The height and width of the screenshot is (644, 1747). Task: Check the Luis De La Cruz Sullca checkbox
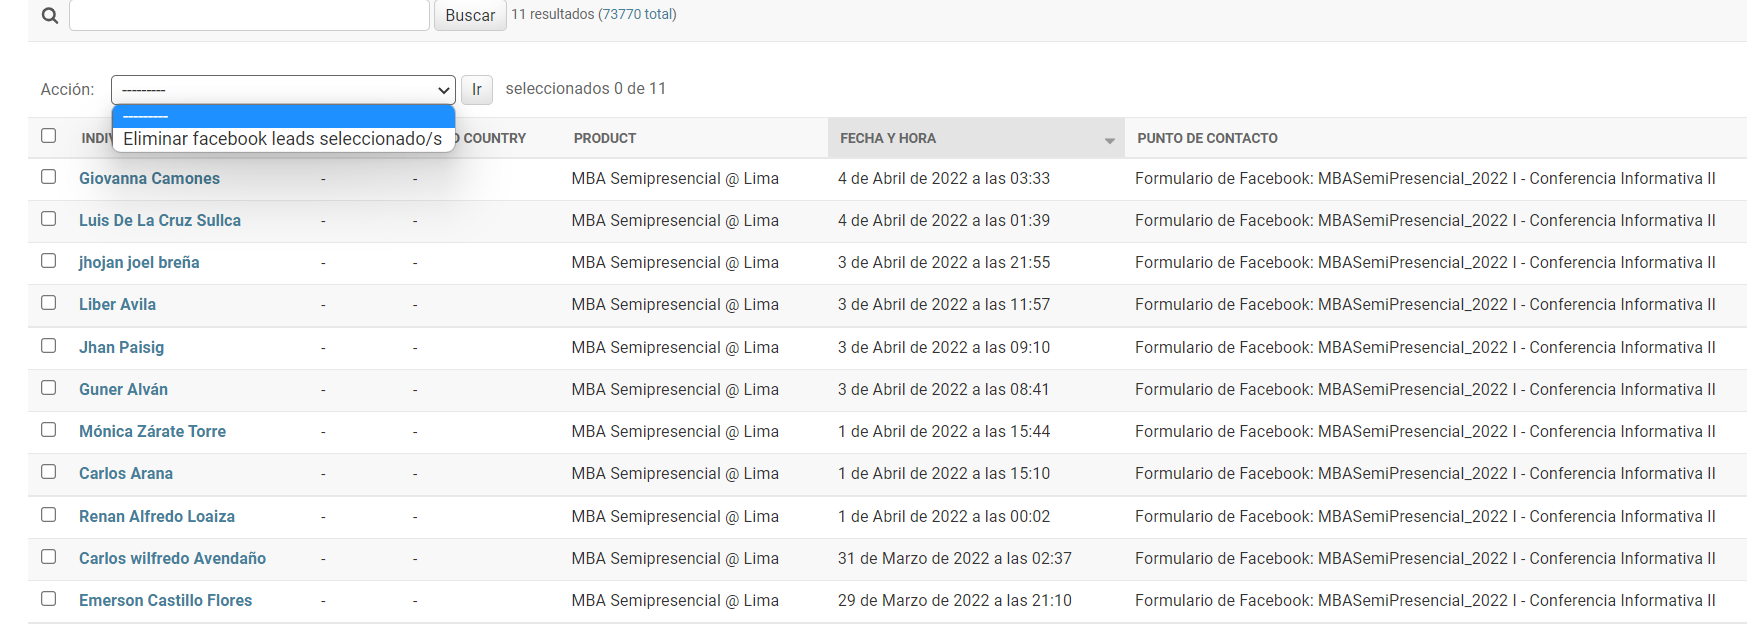(x=48, y=218)
